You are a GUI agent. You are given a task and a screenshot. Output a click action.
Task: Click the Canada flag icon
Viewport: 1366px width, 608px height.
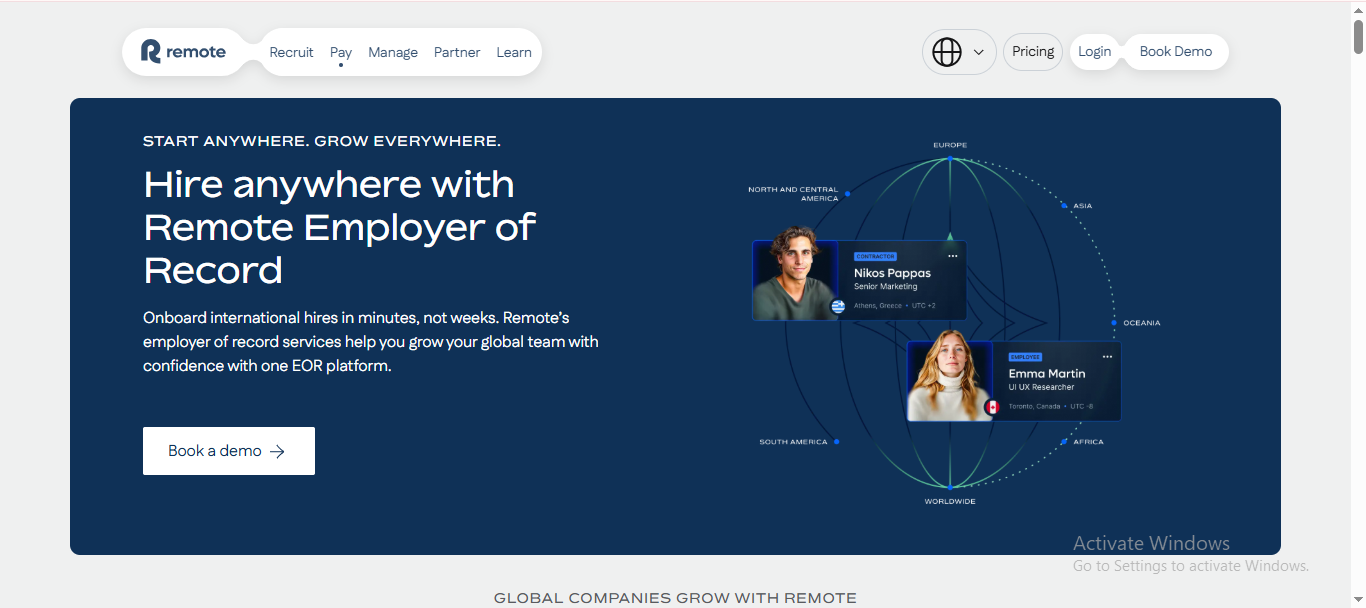(992, 407)
